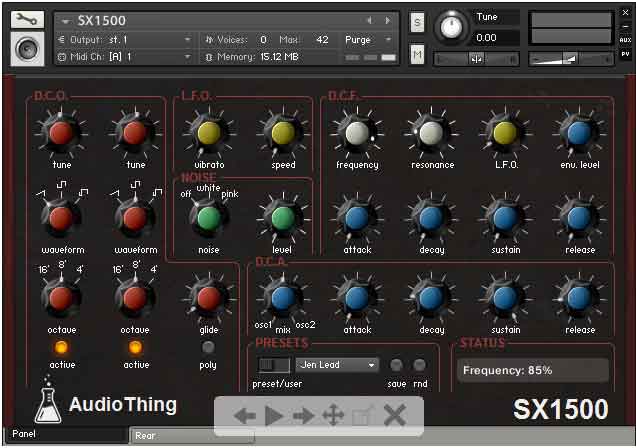Click the D.C.F. L.F.O. knob
This screenshot has height=448, width=636.
[x=505, y=133]
